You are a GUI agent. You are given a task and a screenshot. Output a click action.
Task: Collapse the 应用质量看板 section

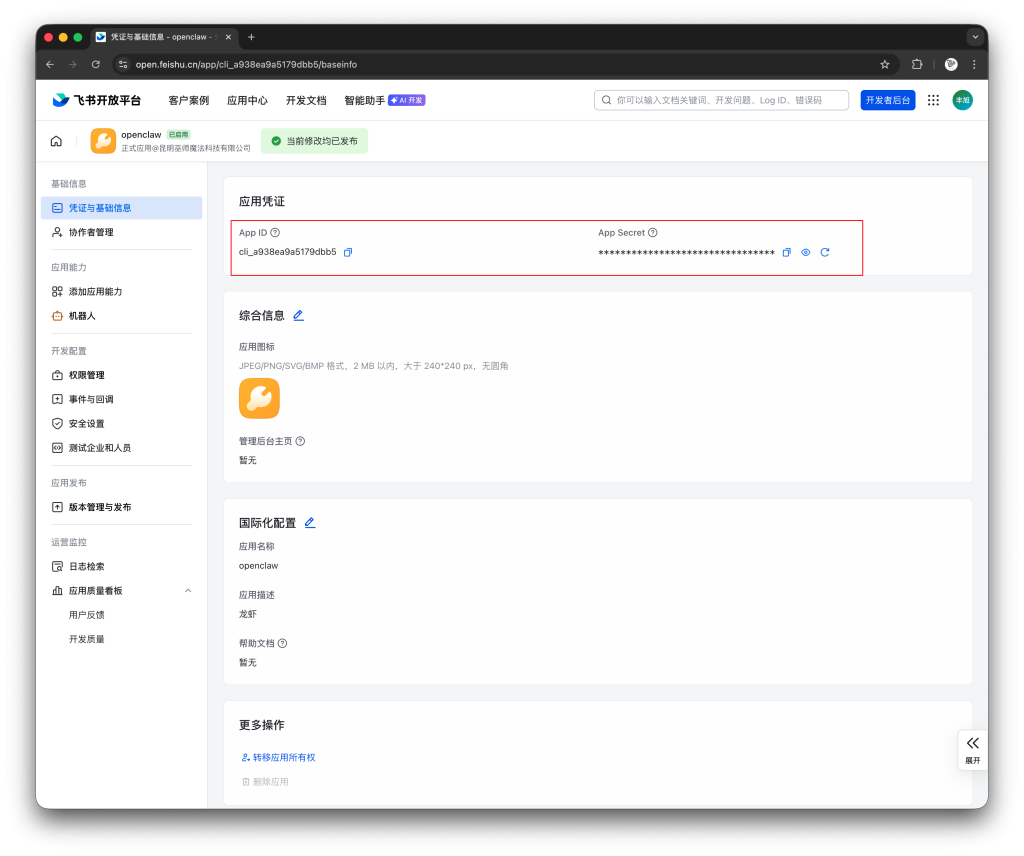tap(187, 590)
